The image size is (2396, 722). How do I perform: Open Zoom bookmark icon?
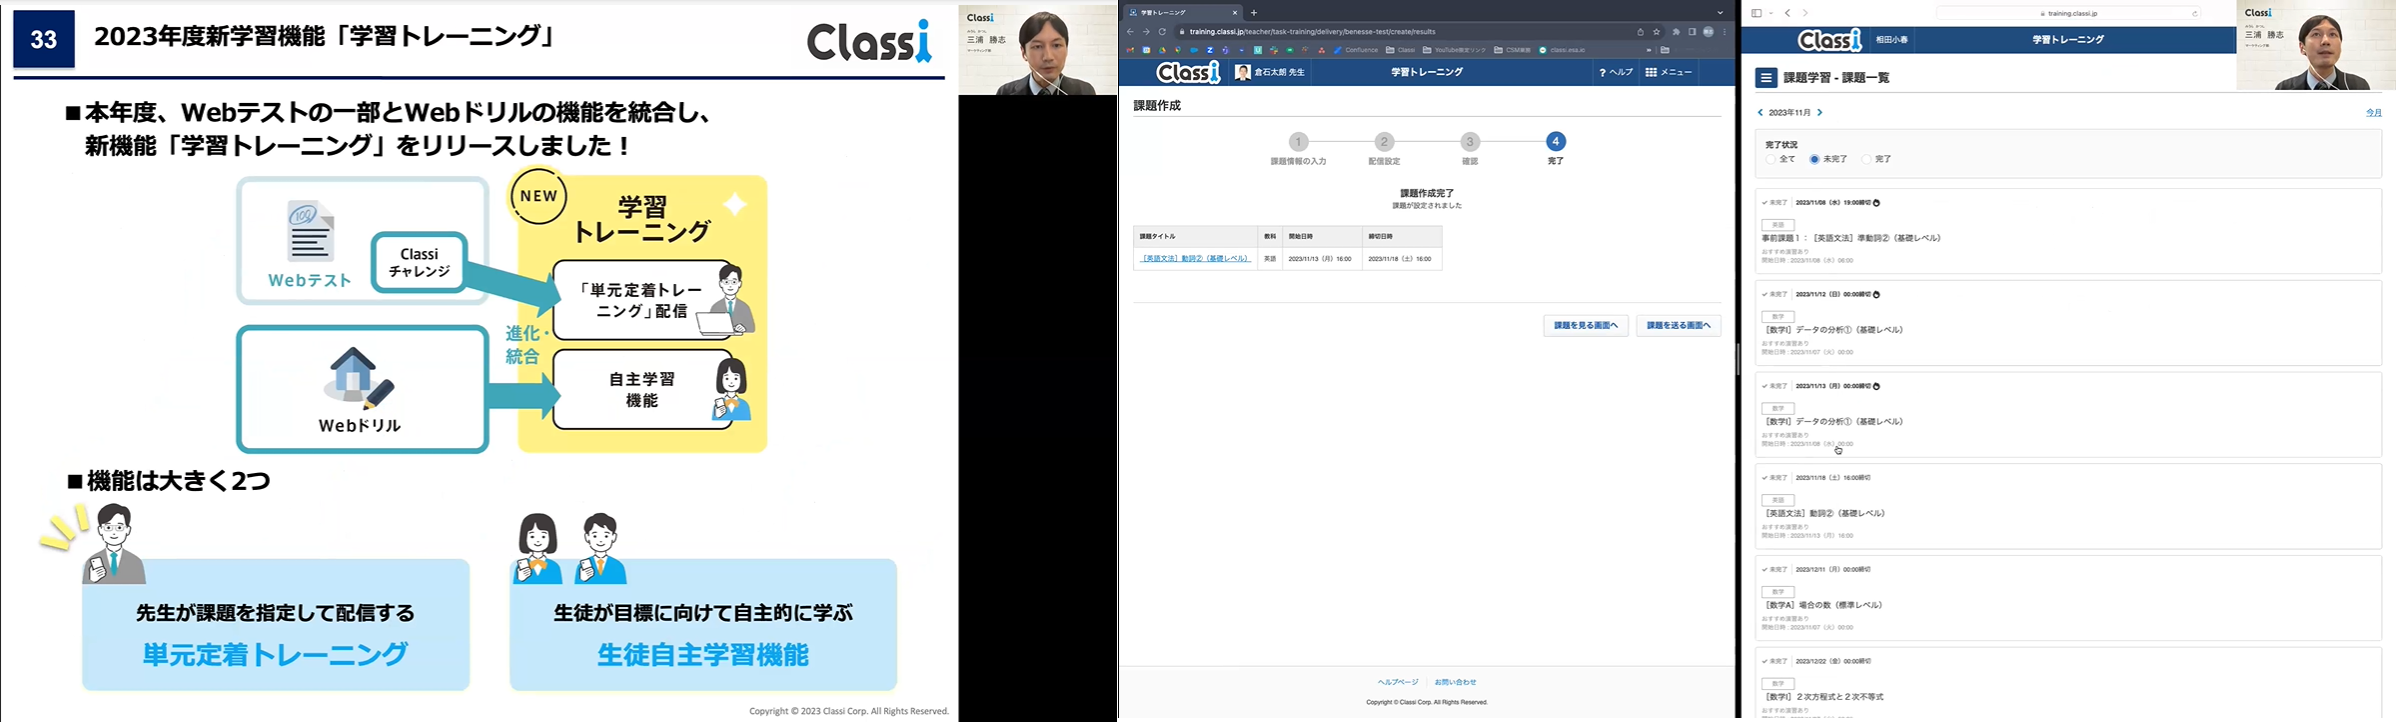(x=1210, y=50)
